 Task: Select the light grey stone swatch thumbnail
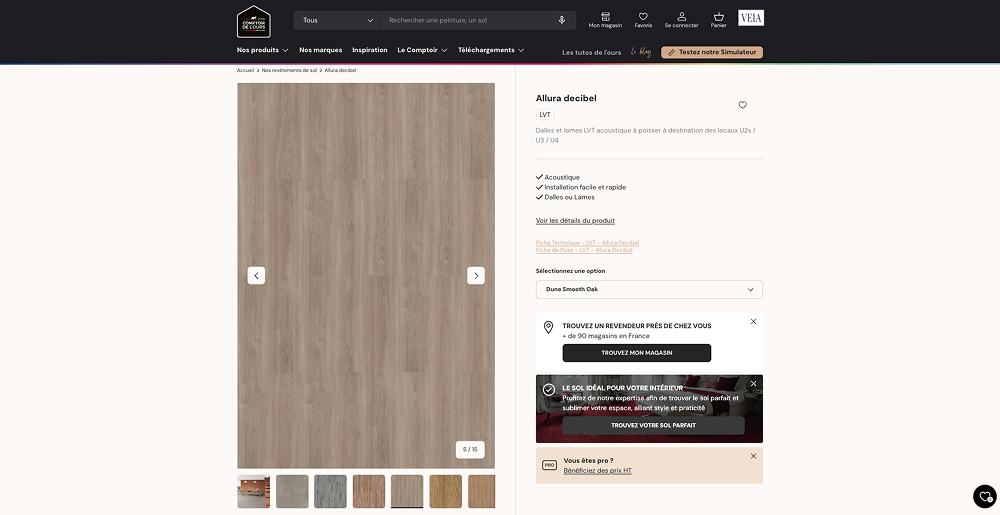click(292, 491)
